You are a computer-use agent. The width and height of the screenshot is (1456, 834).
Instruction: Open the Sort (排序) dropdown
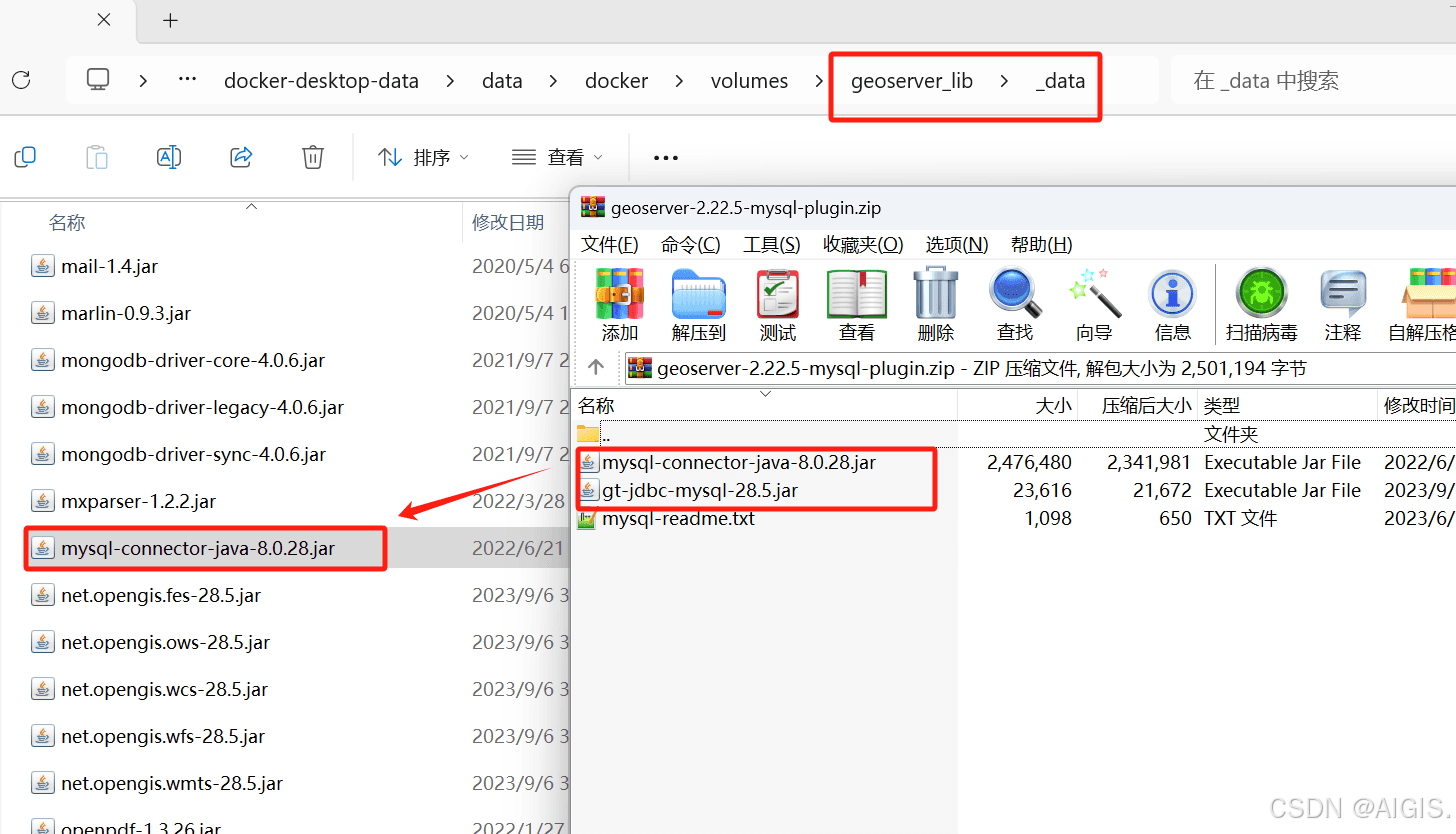423,157
